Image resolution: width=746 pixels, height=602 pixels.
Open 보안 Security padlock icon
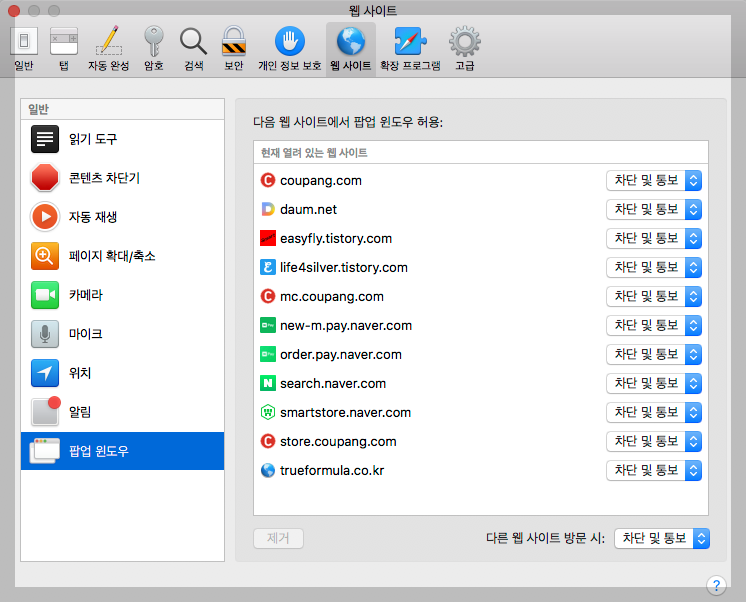pyautogui.click(x=234, y=41)
